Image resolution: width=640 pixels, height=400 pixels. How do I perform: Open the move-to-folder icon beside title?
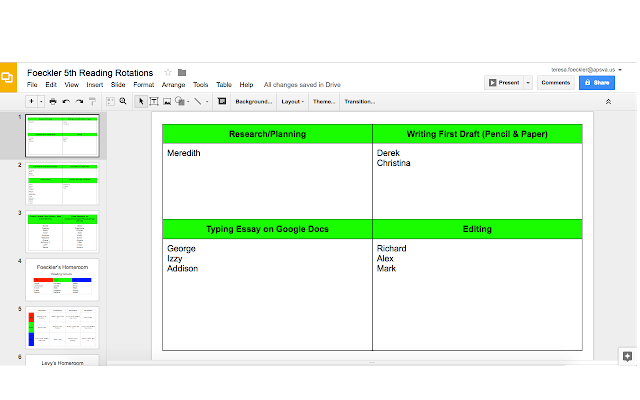[182, 72]
